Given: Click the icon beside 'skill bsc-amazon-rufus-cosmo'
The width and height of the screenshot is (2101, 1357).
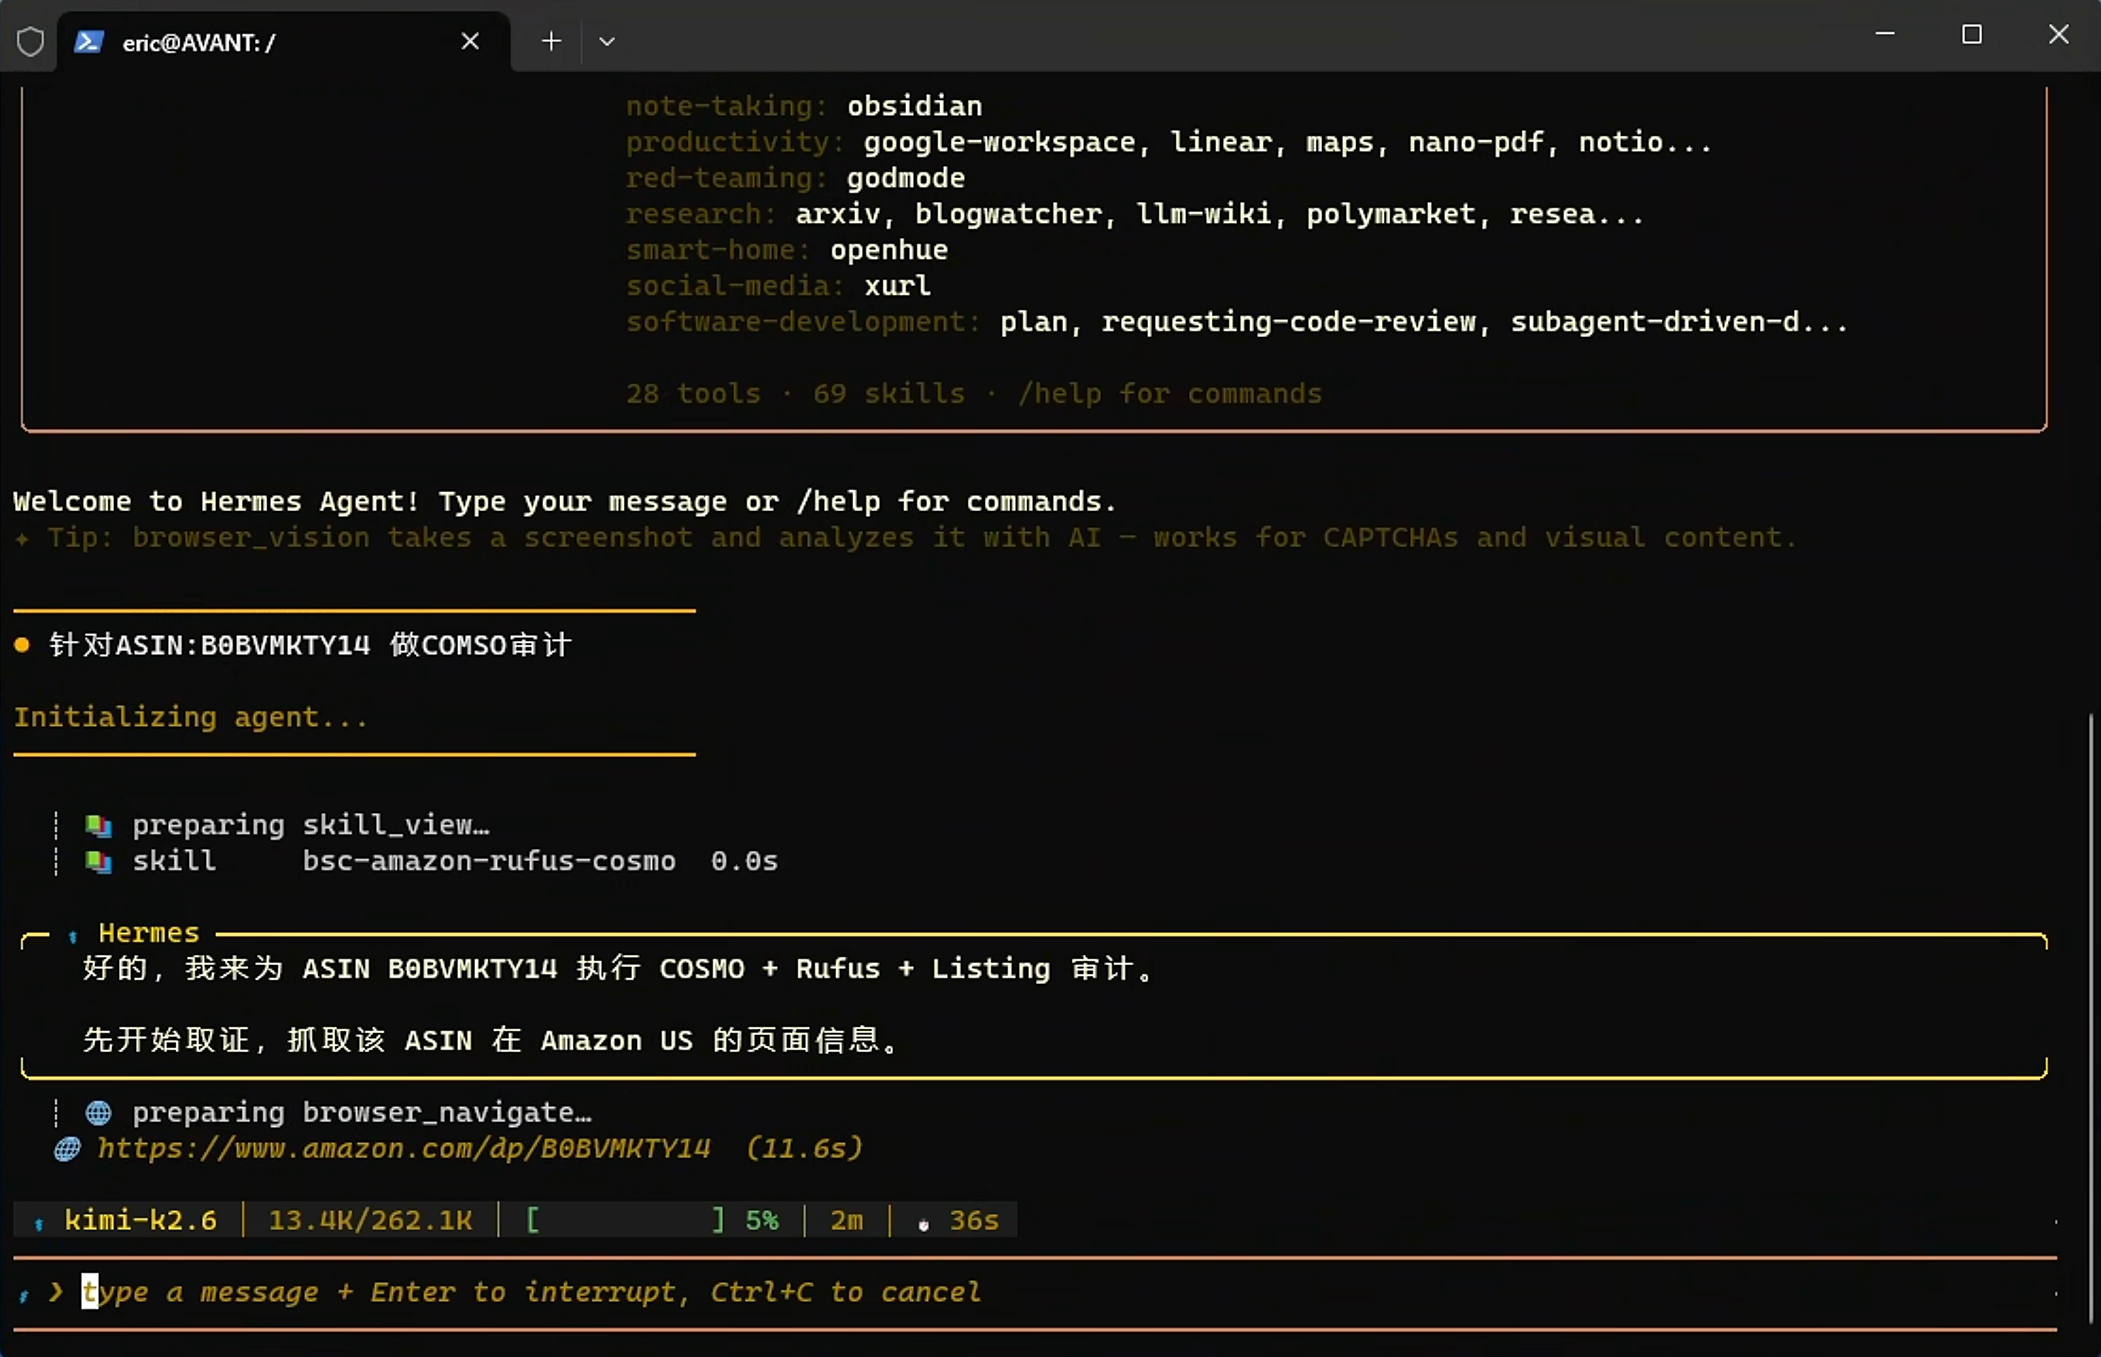Looking at the screenshot, I should [x=98, y=861].
